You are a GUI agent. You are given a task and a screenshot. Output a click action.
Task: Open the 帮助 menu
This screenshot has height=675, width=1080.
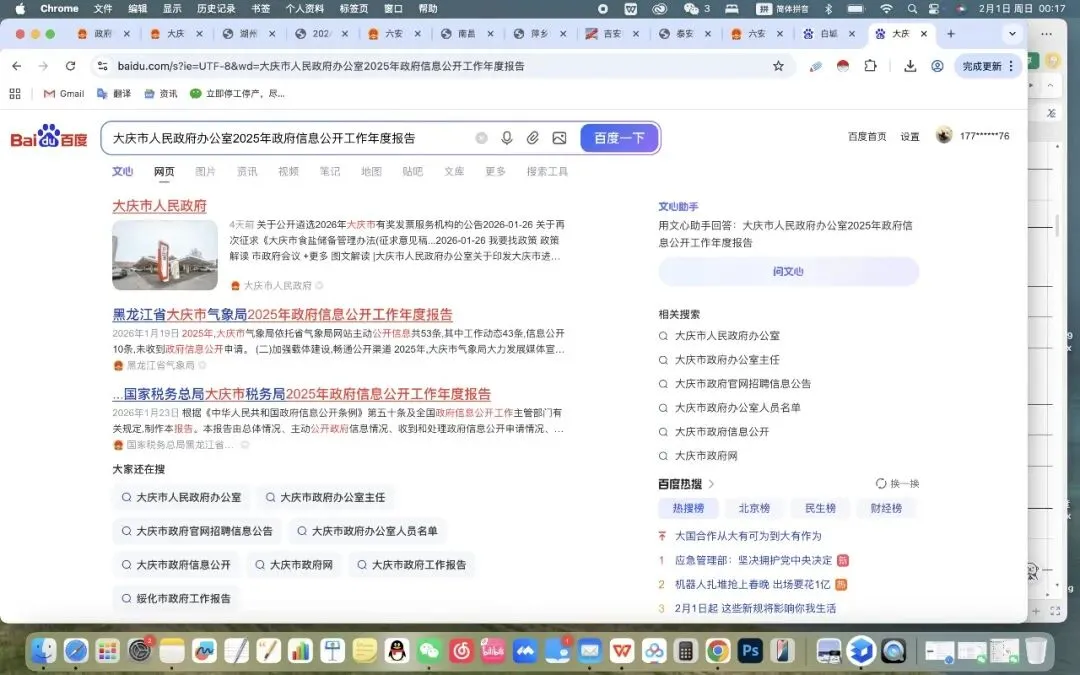point(428,9)
